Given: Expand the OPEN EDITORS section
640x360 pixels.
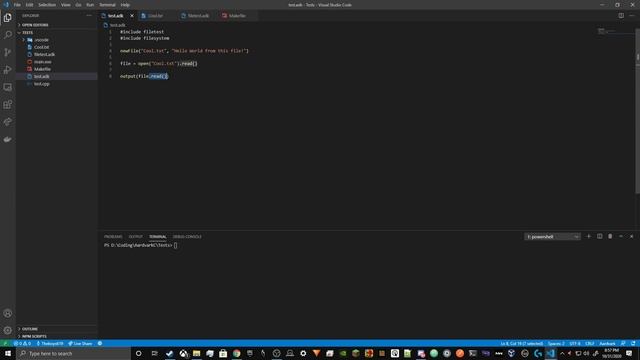Looking at the screenshot, I should point(57,25).
